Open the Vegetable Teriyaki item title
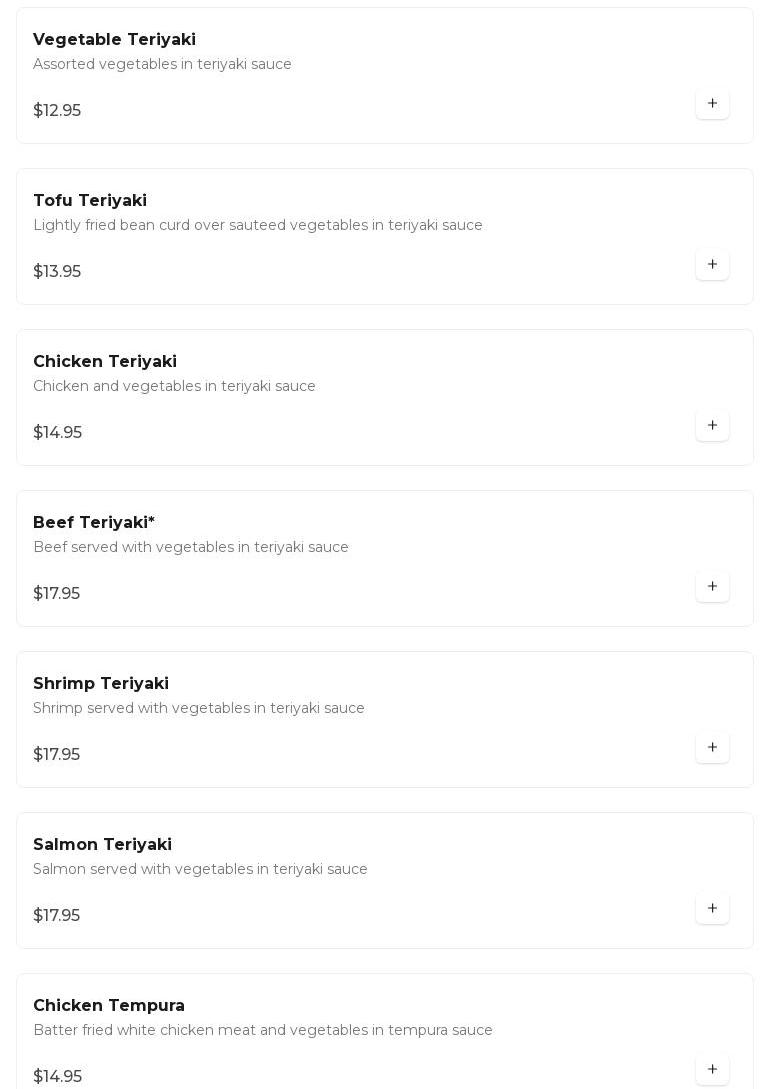 [114, 40]
